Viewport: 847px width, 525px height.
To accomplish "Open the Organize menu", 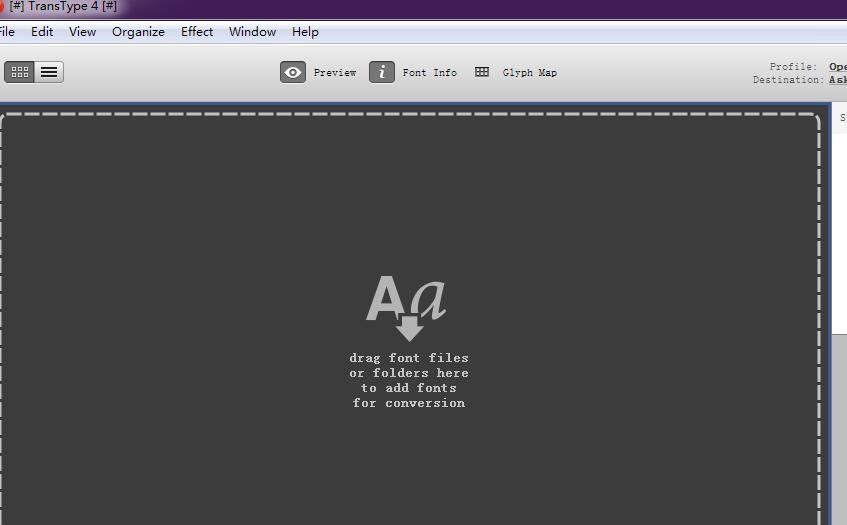I will click(138, 32).
